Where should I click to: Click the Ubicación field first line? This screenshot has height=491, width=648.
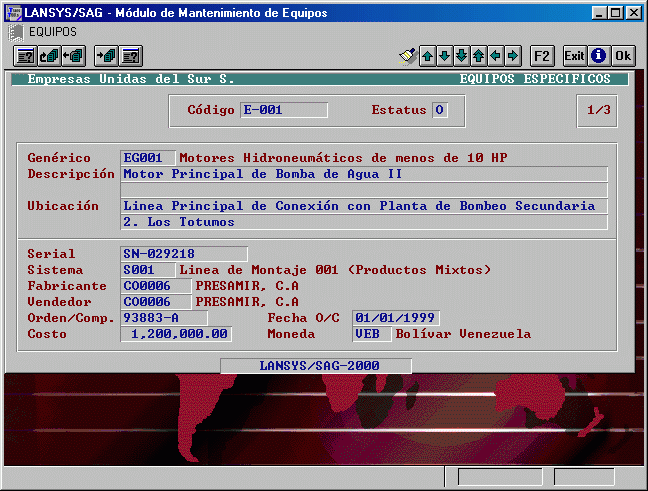[x=364, y=206]
